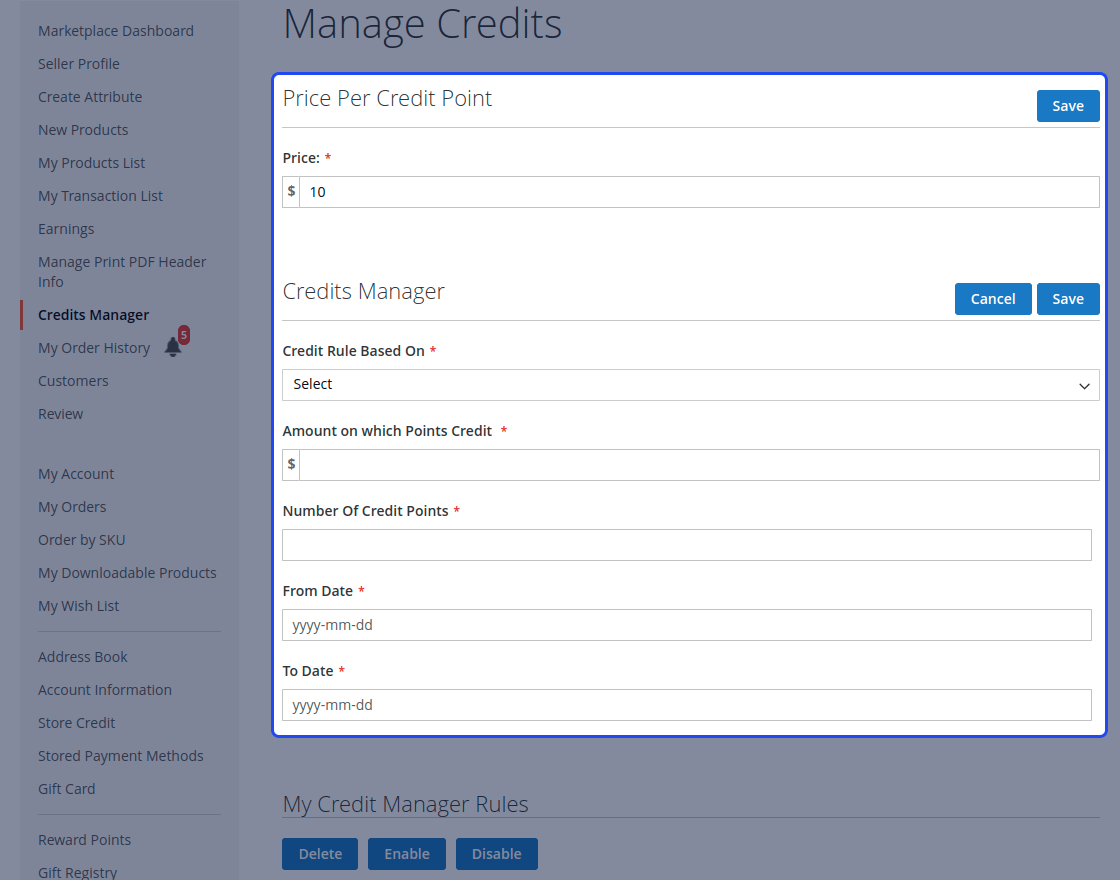
Task: Go to Customers page
Action: pos(73,381)
